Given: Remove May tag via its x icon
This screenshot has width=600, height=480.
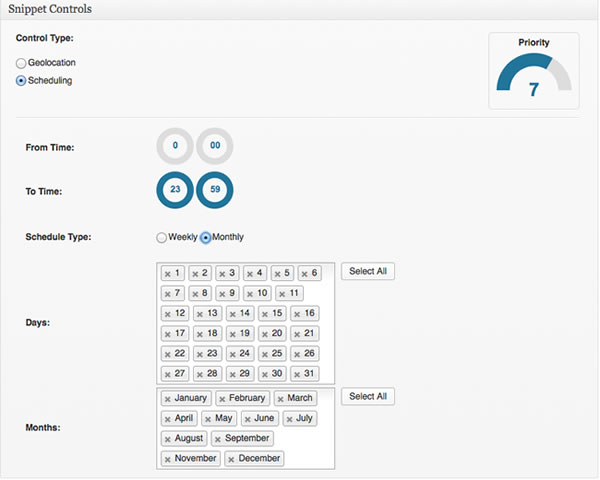Looking at the screenshot, I should point(208,419).
